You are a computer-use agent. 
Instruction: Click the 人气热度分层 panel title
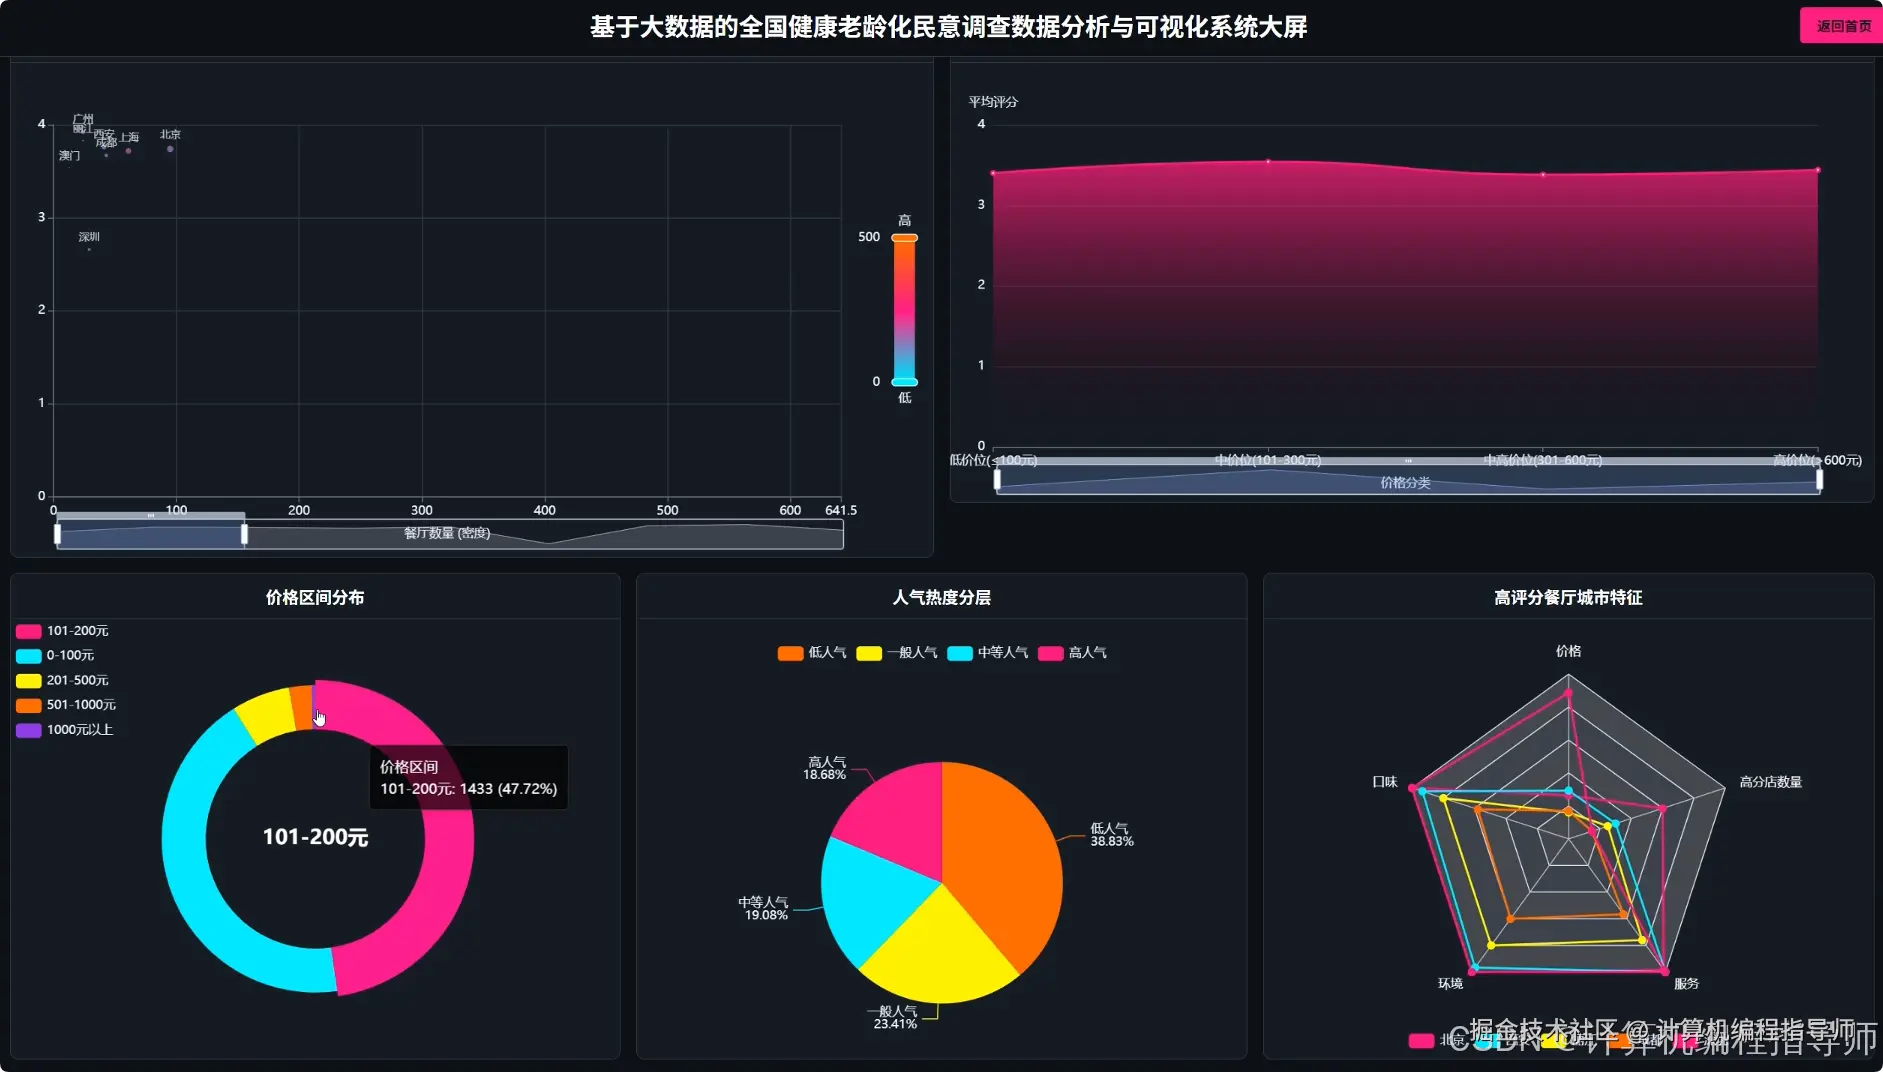(941, 597)
